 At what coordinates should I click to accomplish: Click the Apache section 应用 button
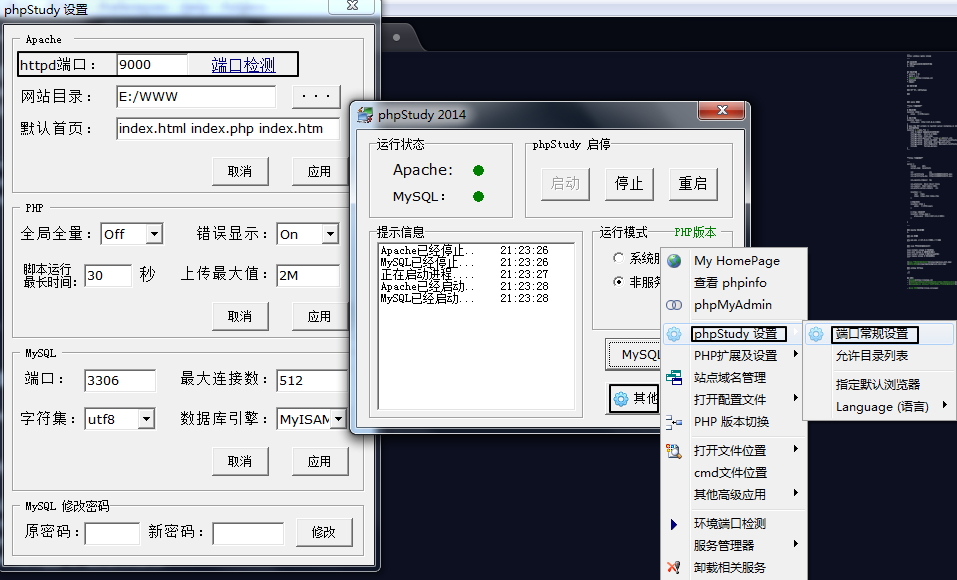(x=319, y=172)
